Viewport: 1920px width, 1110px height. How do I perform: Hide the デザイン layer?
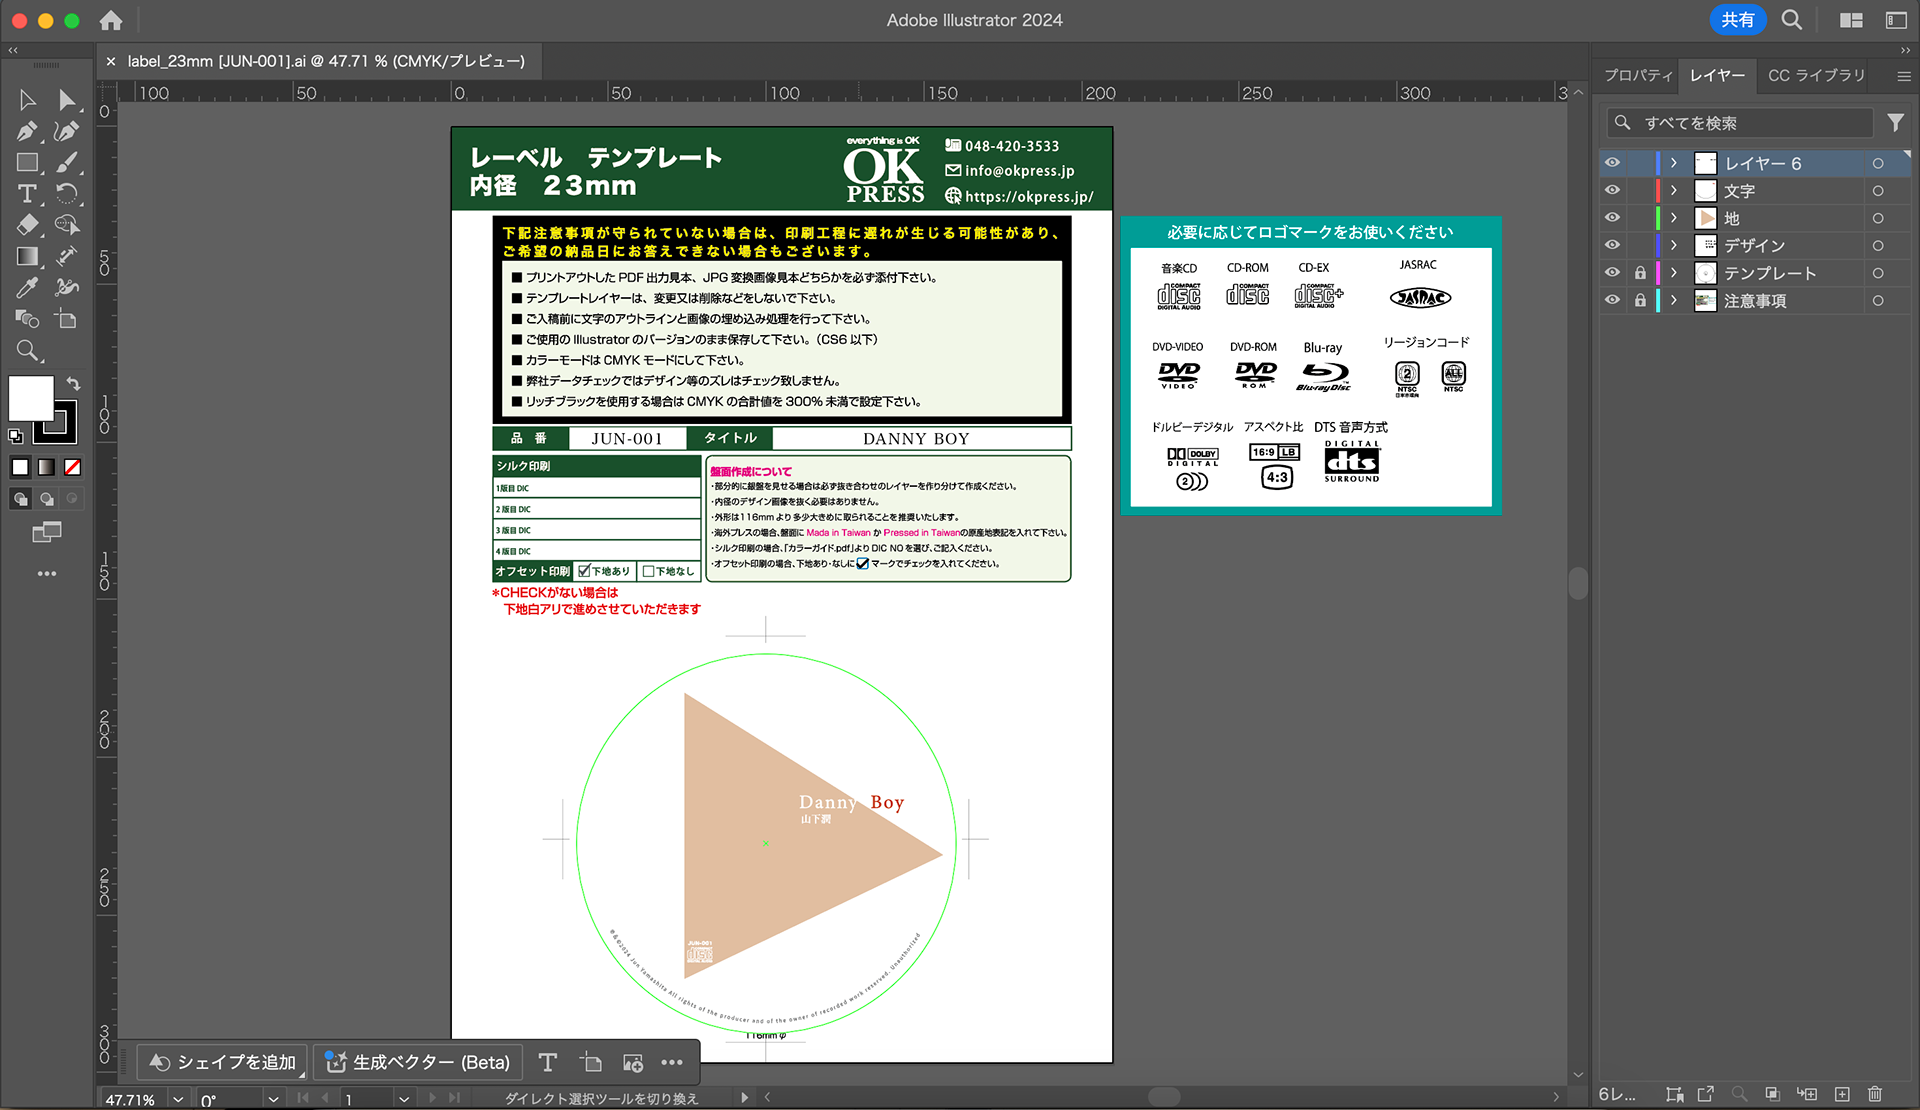[x=1612, y=245]
